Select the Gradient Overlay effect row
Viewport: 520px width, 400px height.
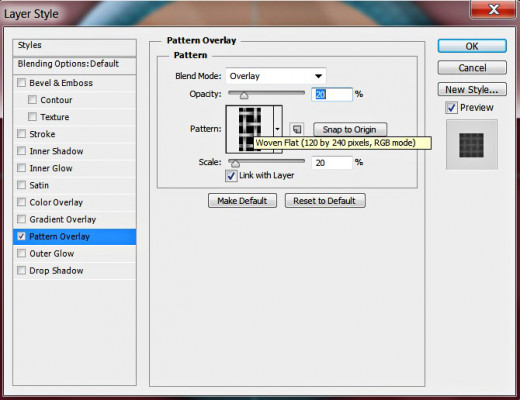pos(74,219)
